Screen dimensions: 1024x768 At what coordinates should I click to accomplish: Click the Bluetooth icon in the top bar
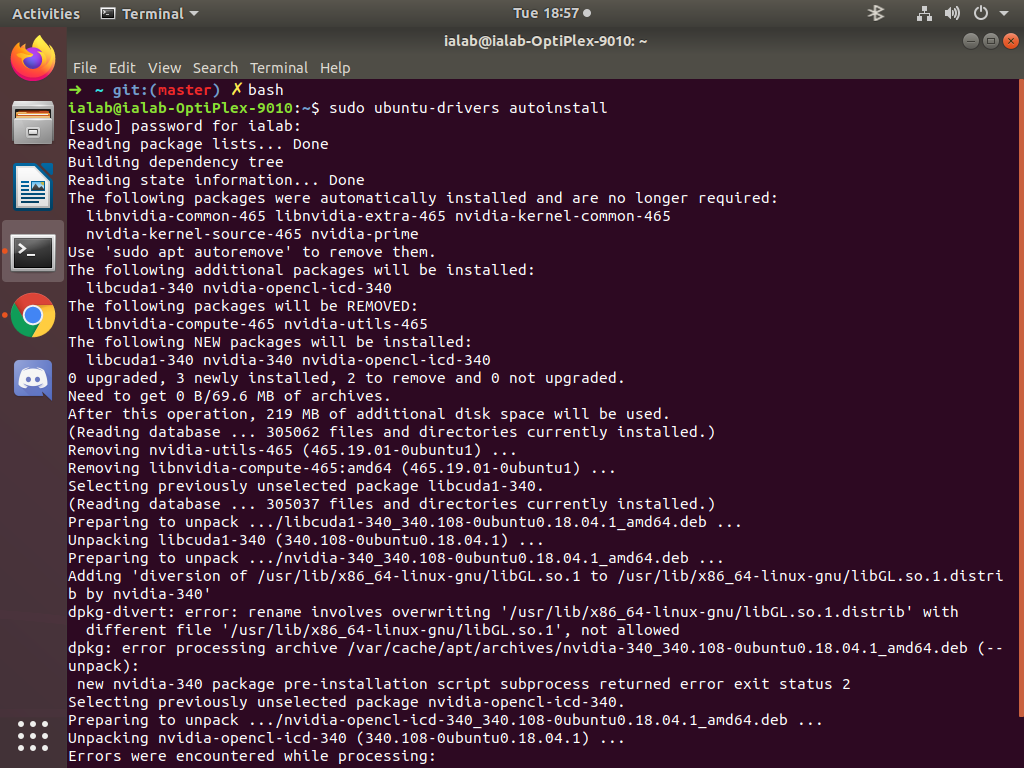(874, 13)
